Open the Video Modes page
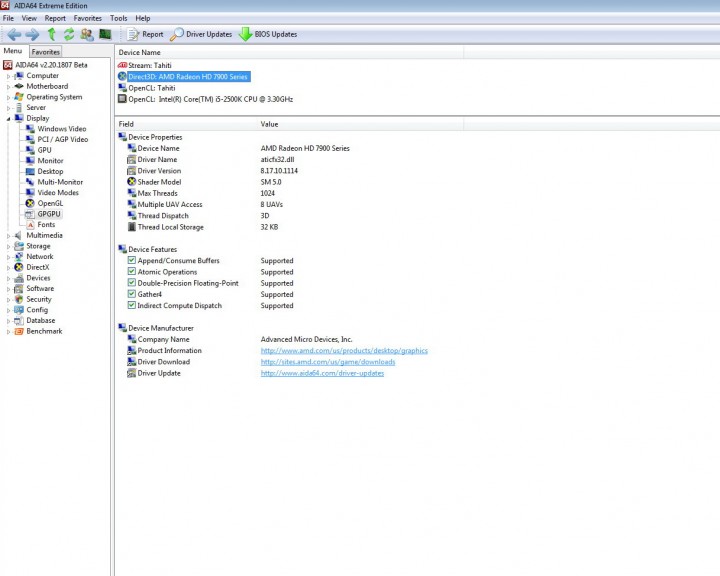Screen dimensions: 720x576 point(58,192)
